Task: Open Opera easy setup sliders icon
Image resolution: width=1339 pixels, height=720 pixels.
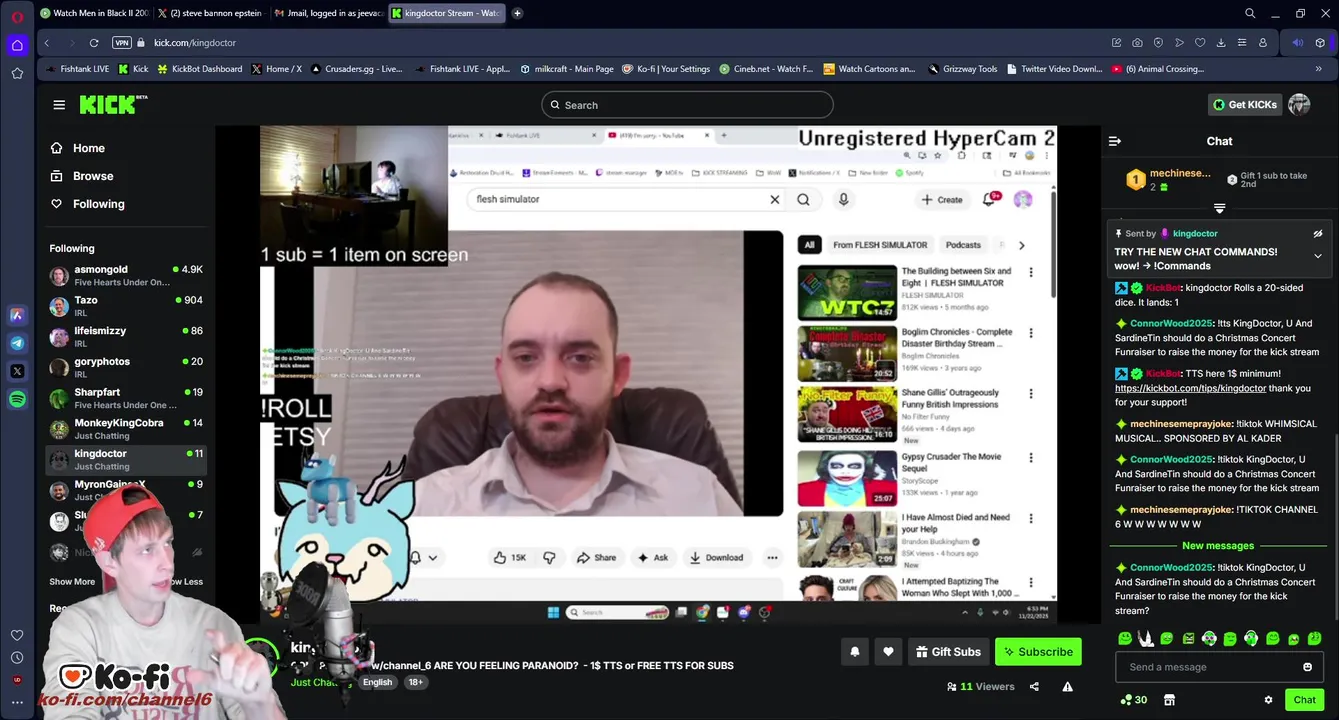Action: [x=1242, y=43]
